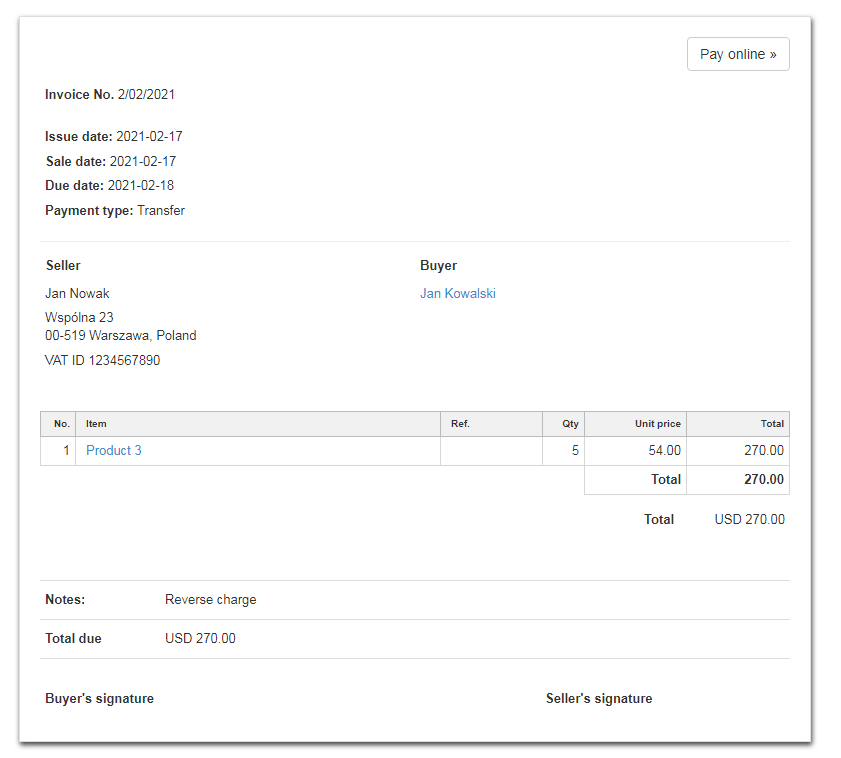The image size is (841, 758).
Task: Click the Item column header
Action: point(97,424)
